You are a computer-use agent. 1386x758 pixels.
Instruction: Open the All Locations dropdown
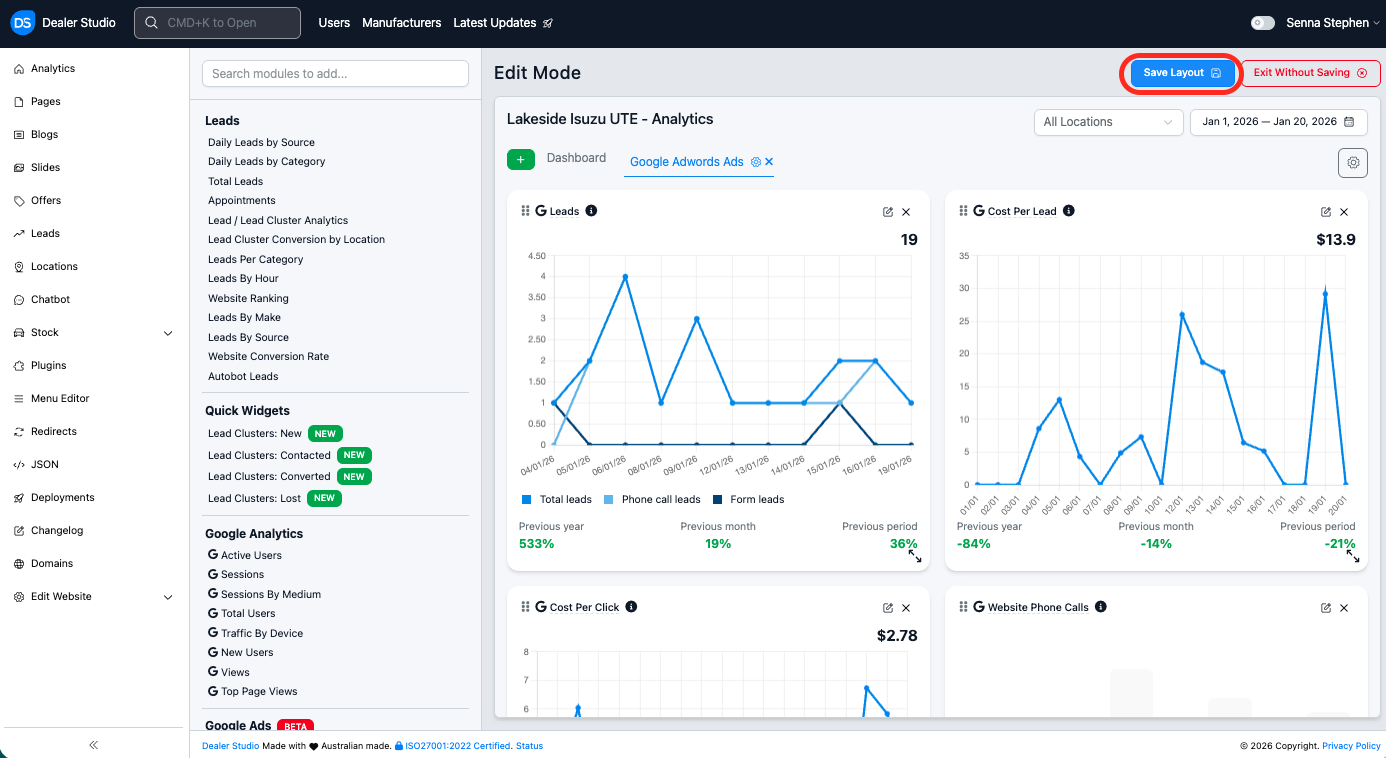1108,122
